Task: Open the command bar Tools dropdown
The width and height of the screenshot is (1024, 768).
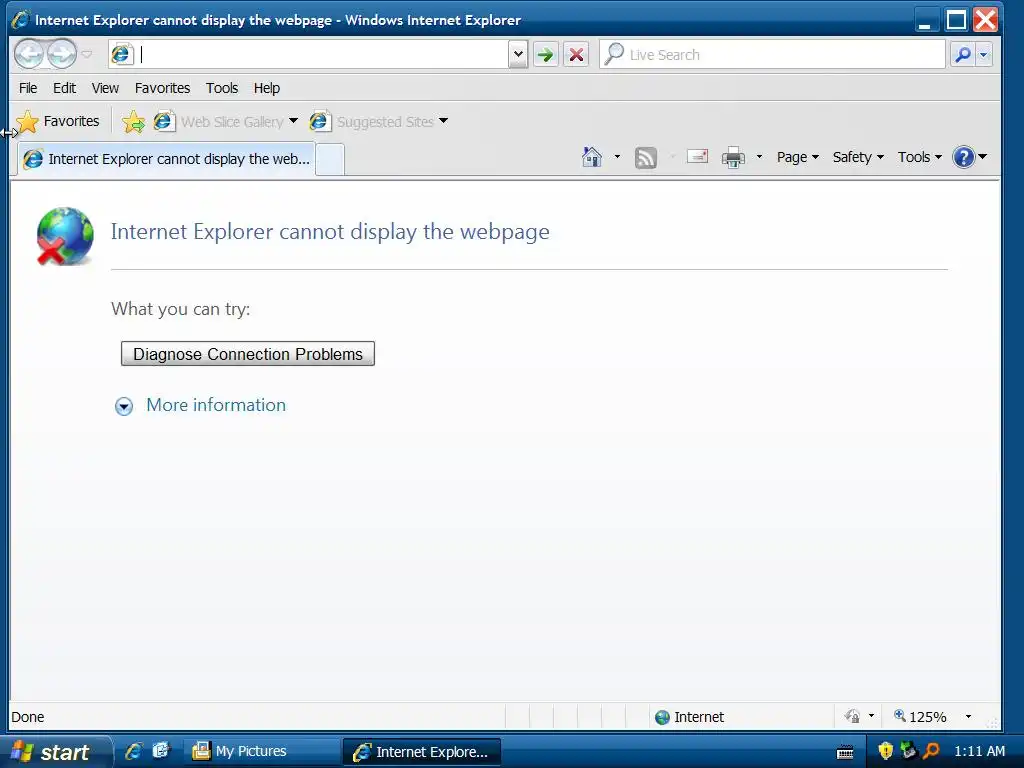Action: click(x=920, y=157)
